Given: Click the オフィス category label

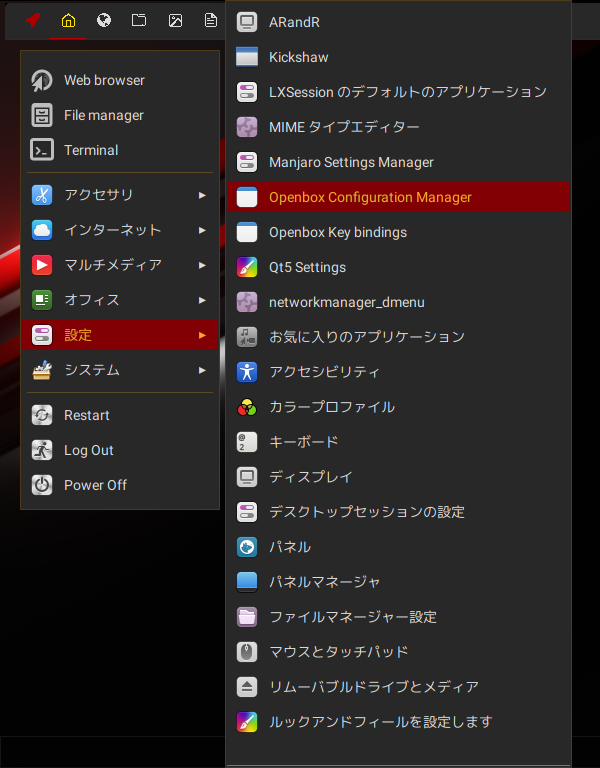Looking at the screenshot, I should pyautogui.click(x=92, y=300).
